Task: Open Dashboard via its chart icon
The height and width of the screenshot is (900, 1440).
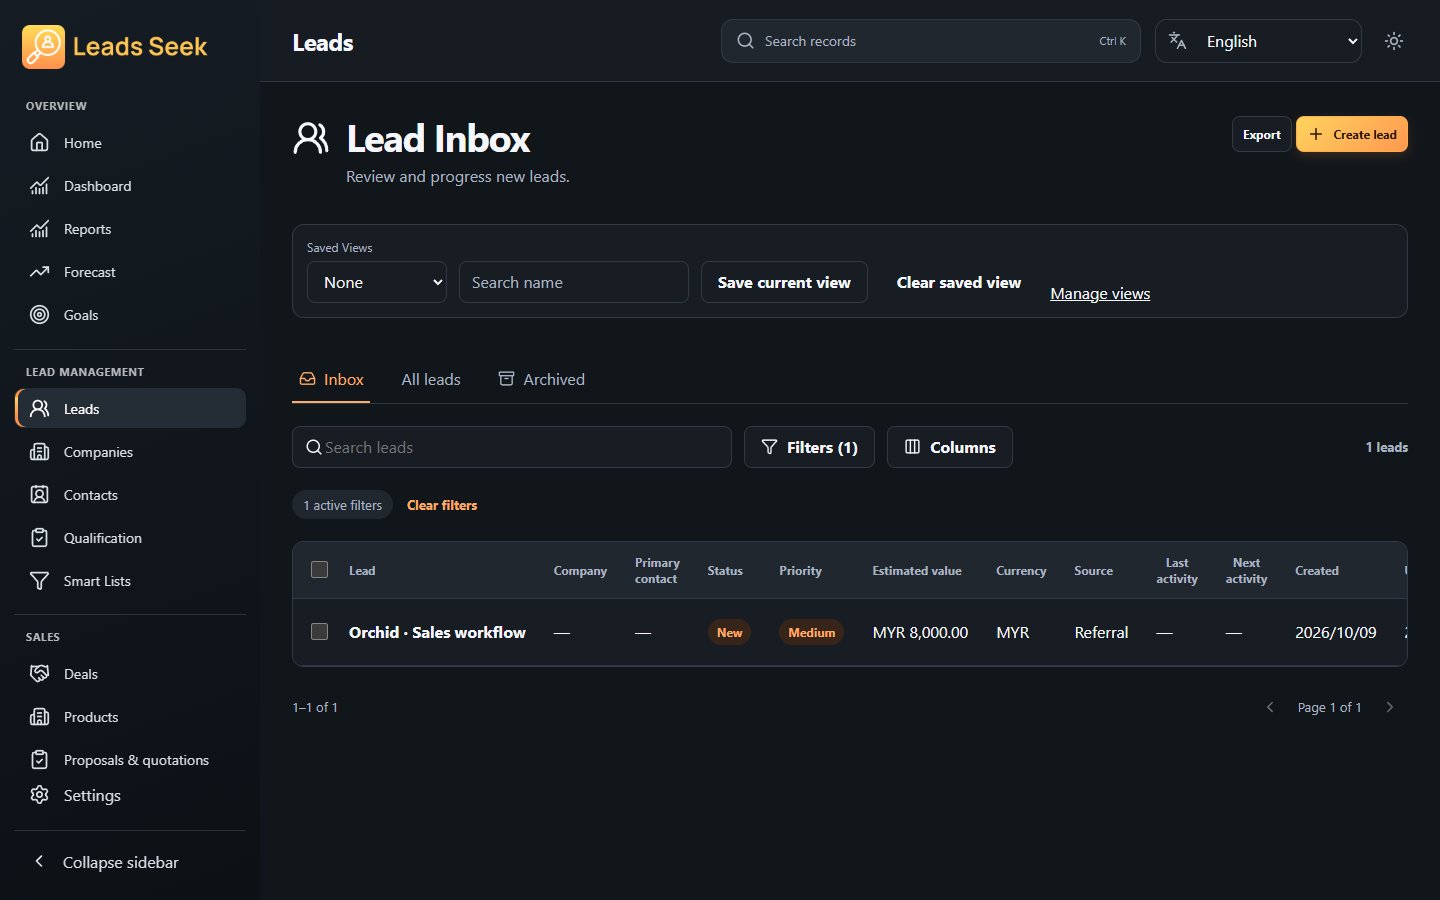Action: pos(39,186)
